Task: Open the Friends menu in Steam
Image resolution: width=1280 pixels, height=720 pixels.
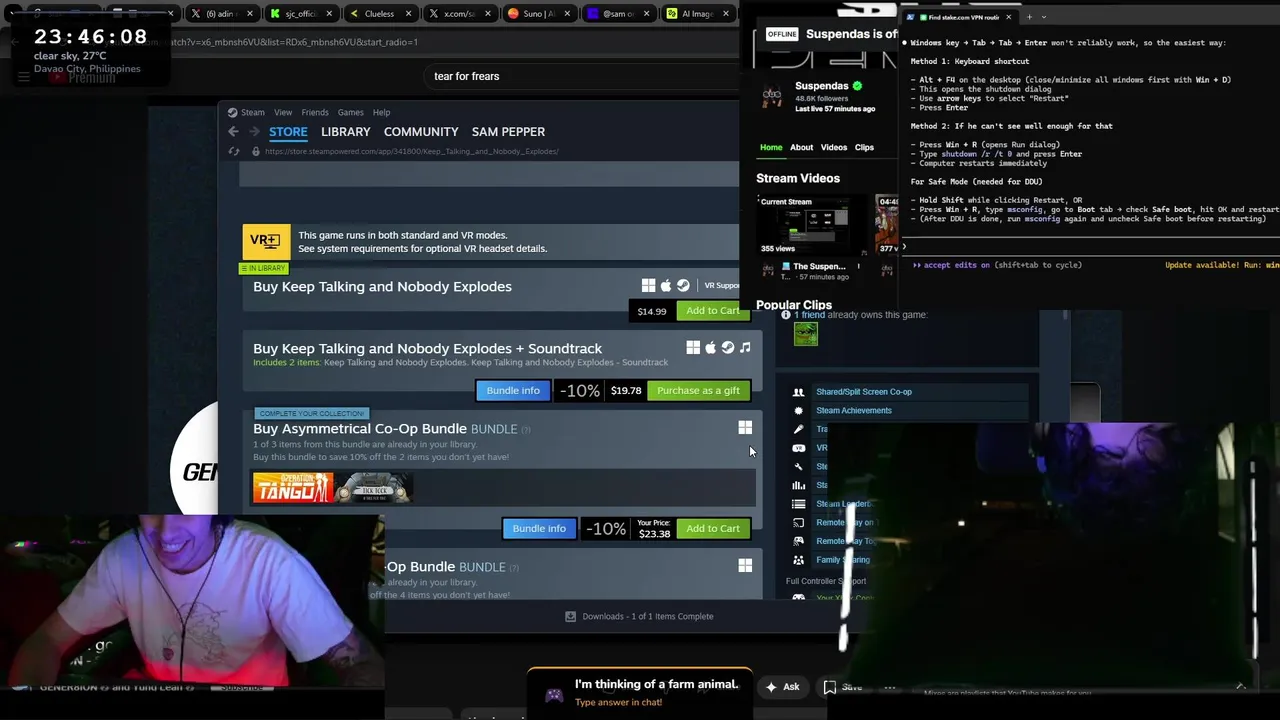Action: pos(315,112)
